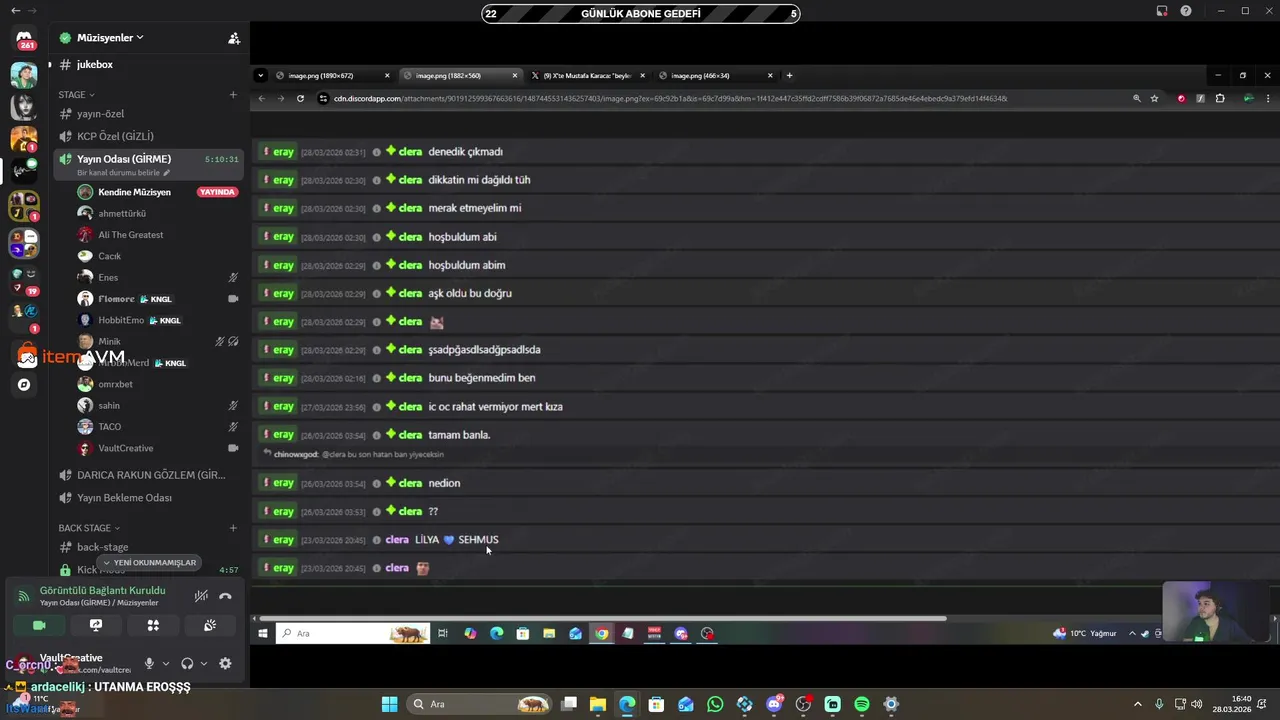Collapse the BACK STAGE channel category
1280x720 pixels.
89,528
